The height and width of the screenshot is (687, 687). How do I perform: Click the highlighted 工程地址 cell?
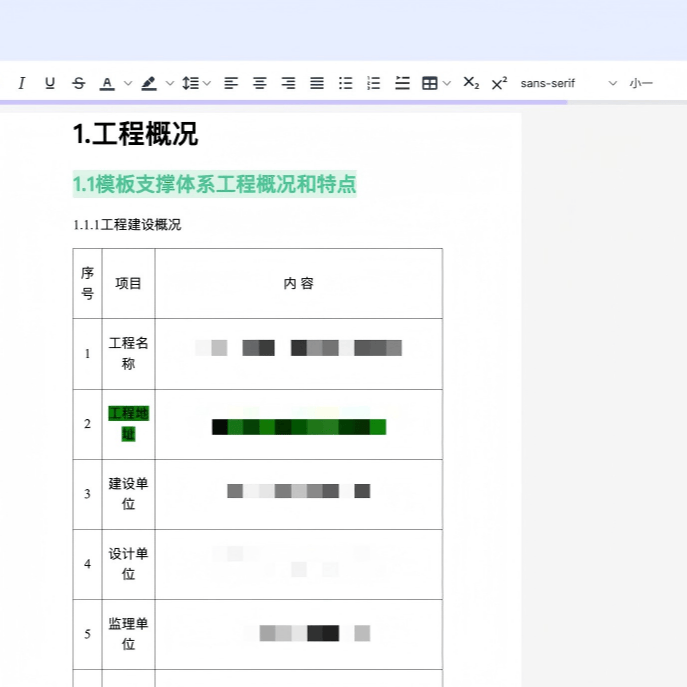pos(128,424)
